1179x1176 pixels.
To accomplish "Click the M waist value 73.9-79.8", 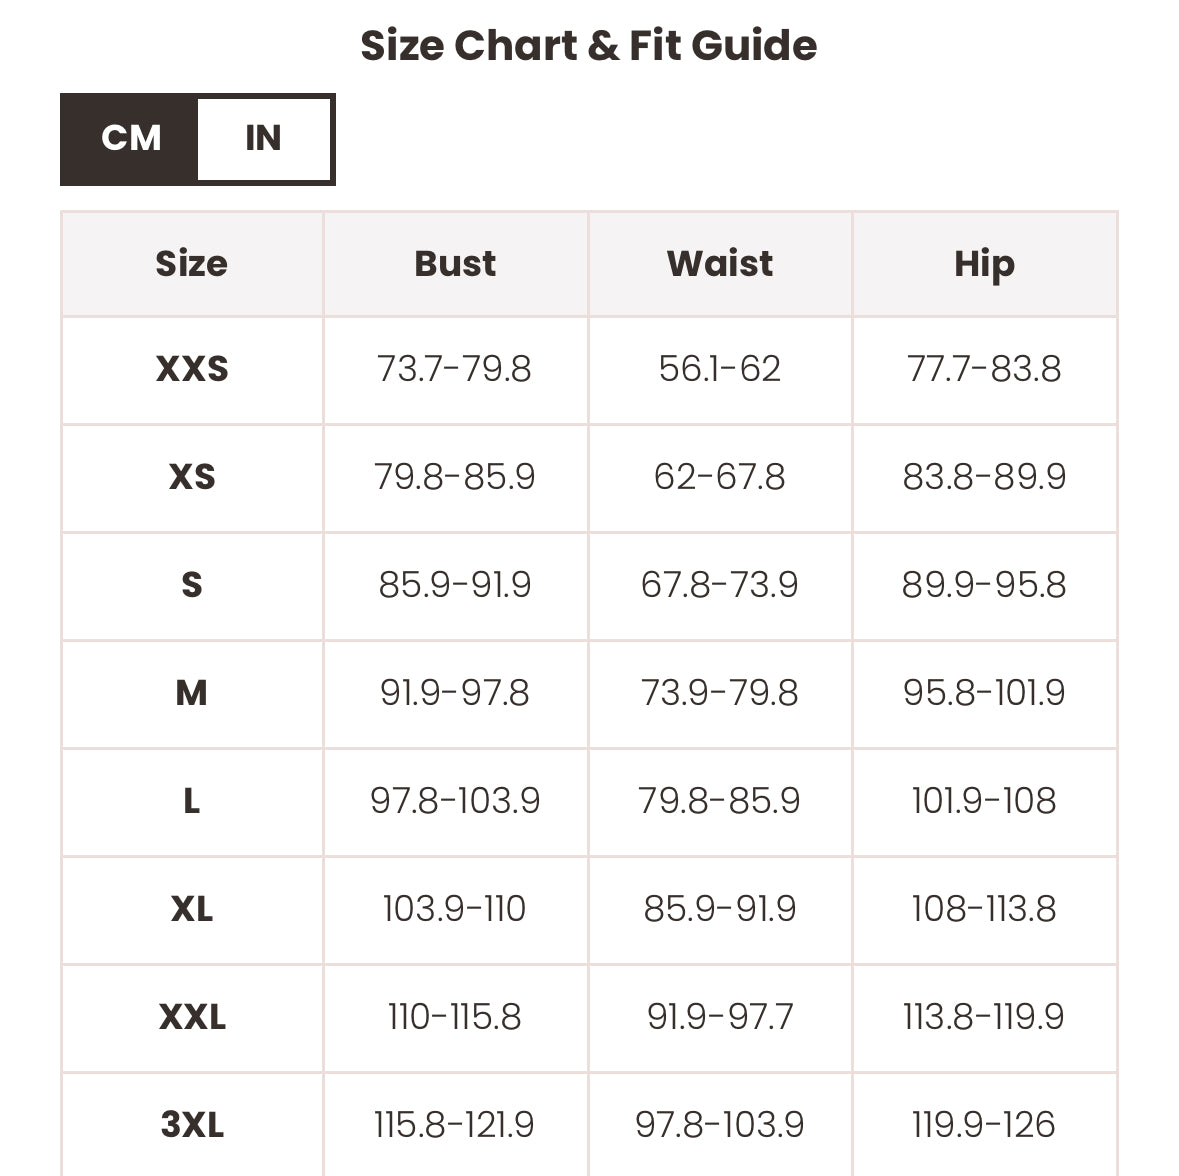I will point(720,693).
